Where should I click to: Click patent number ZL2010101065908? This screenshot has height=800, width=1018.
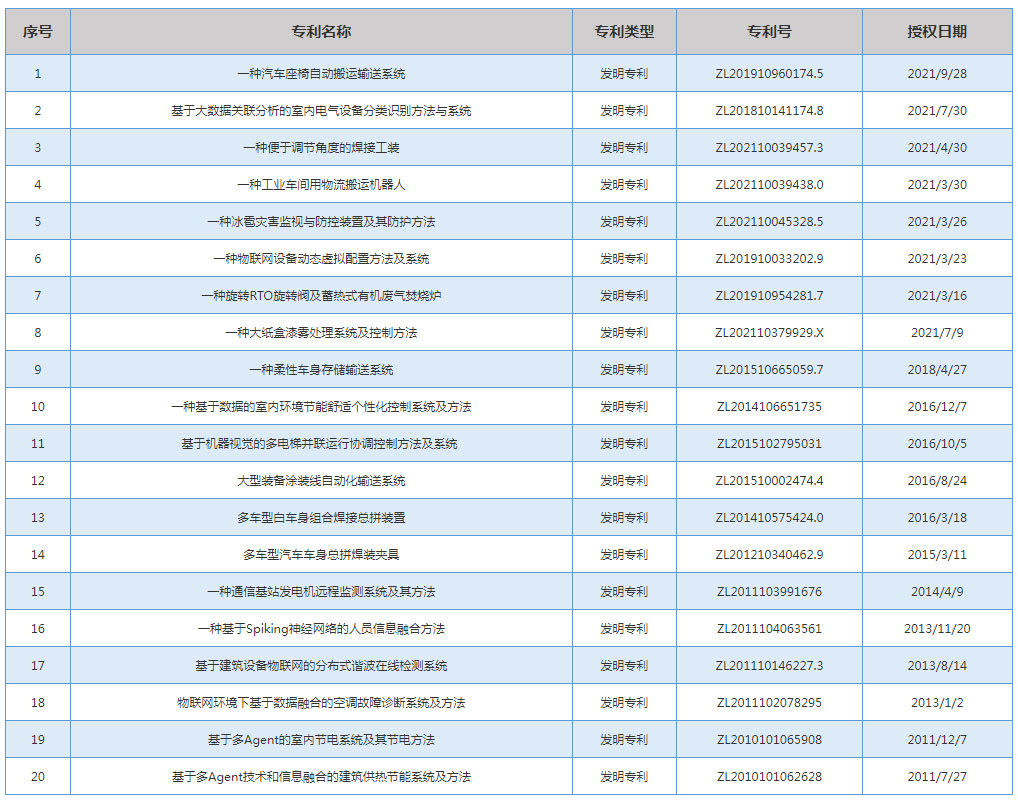769,740
